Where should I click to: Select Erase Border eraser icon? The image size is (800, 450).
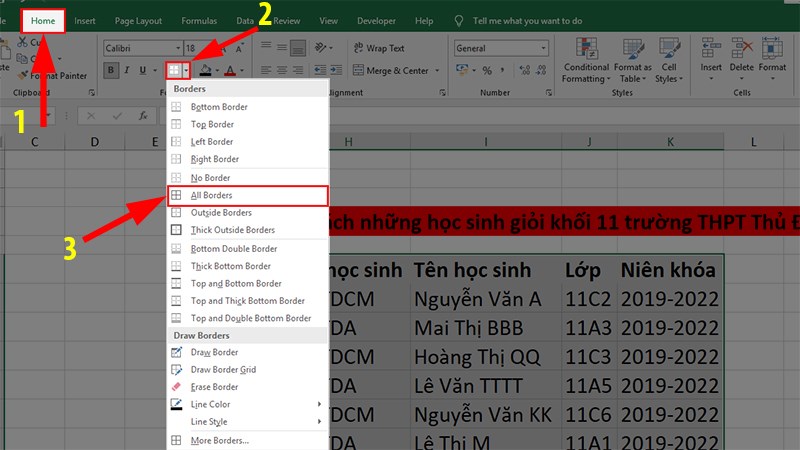[x=176, y=387]
